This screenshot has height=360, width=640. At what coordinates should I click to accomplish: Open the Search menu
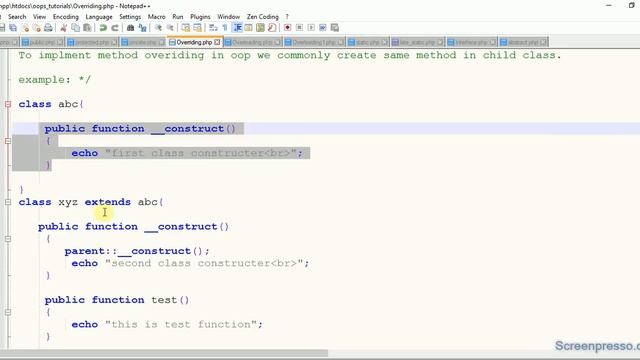coord(17,17)
